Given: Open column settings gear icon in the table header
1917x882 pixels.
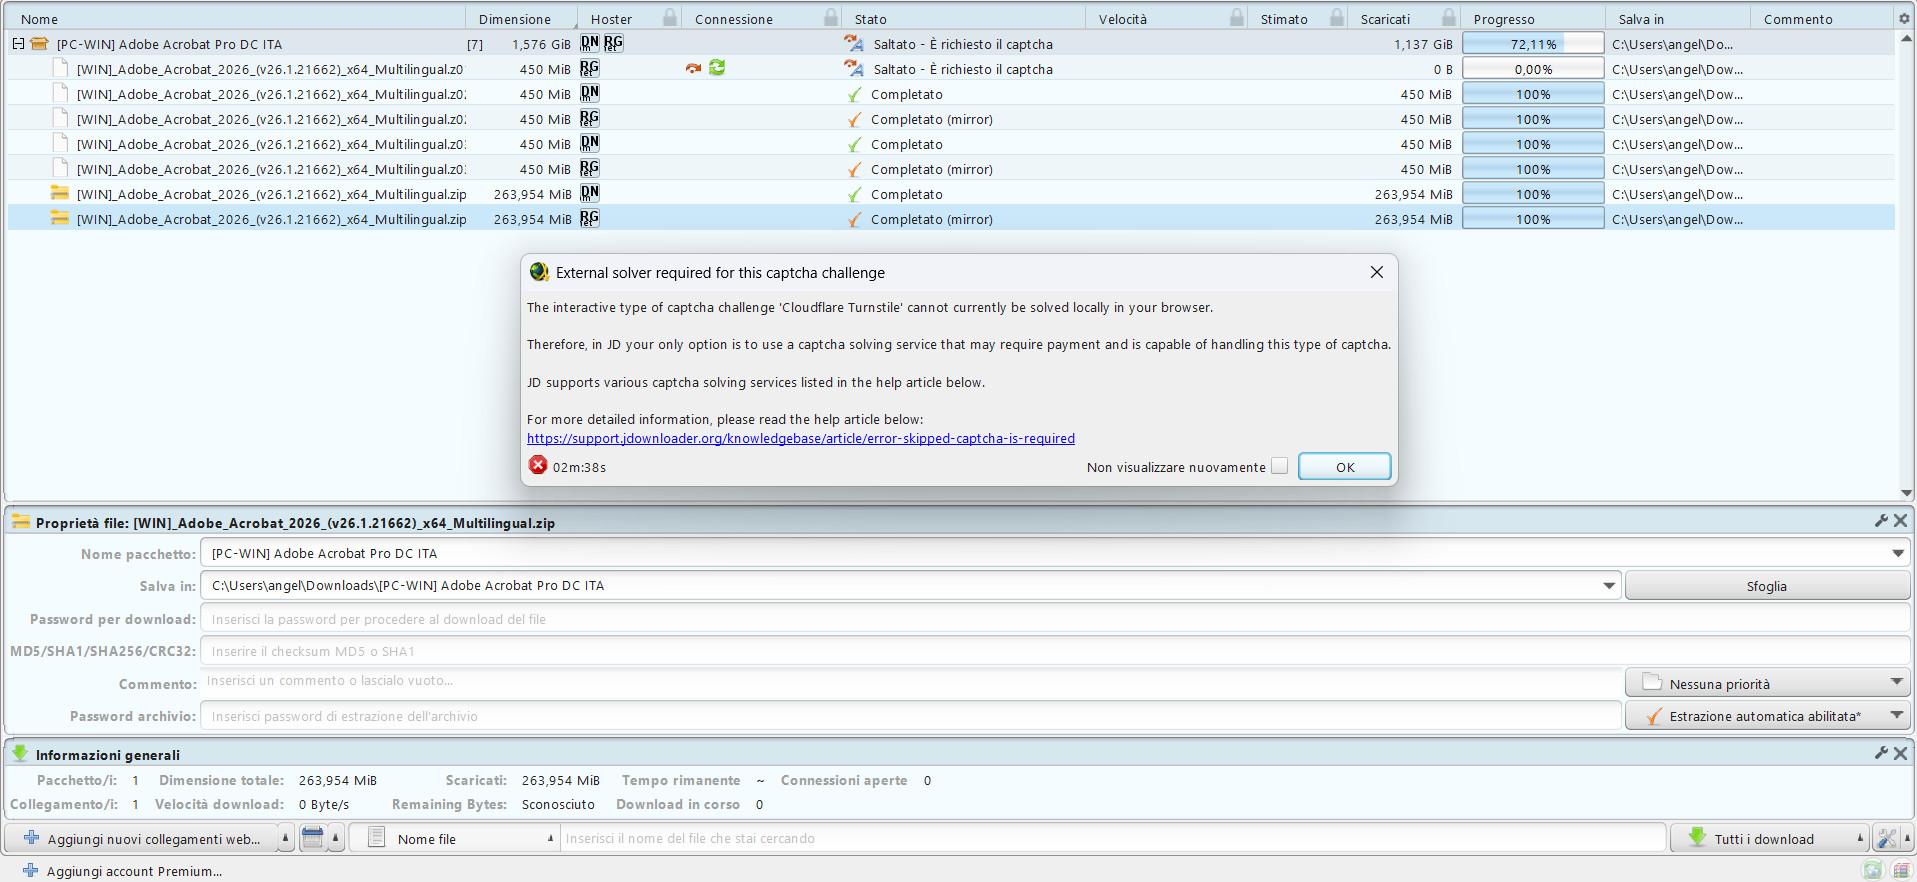Looking at the screenshot, I should pos(1903,18).
